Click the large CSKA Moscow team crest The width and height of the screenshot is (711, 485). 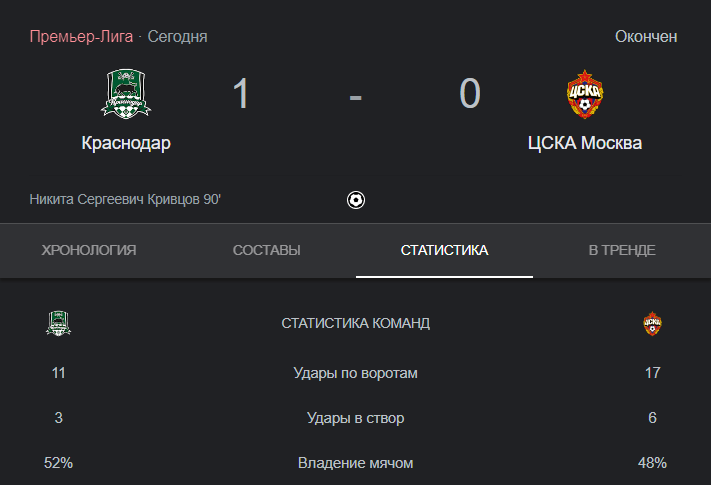585,94
